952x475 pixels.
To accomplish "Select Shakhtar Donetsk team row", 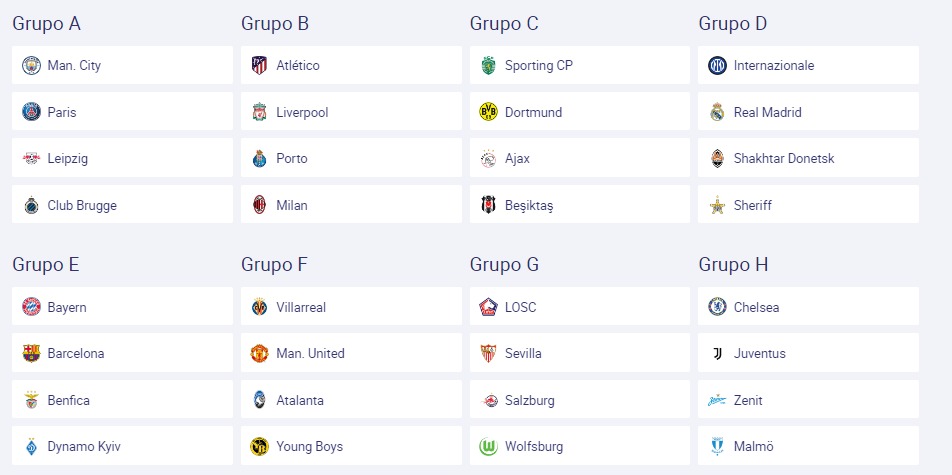I will click(x=808, y=158).
